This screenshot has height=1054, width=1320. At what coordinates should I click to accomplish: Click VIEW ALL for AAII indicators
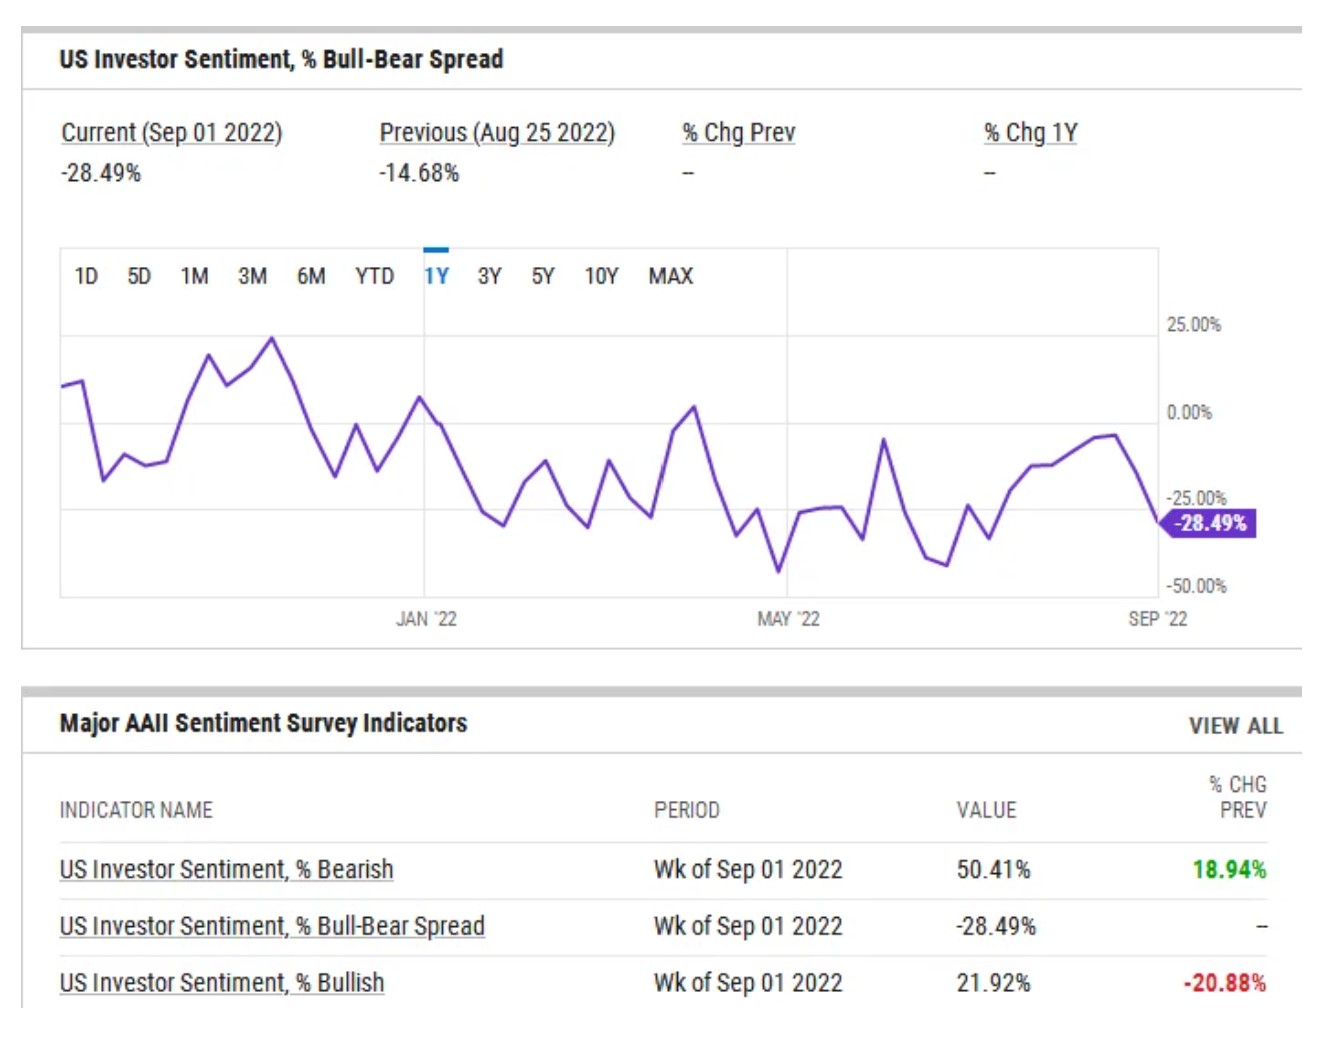pyautogui.click(x=1235, y=726)
